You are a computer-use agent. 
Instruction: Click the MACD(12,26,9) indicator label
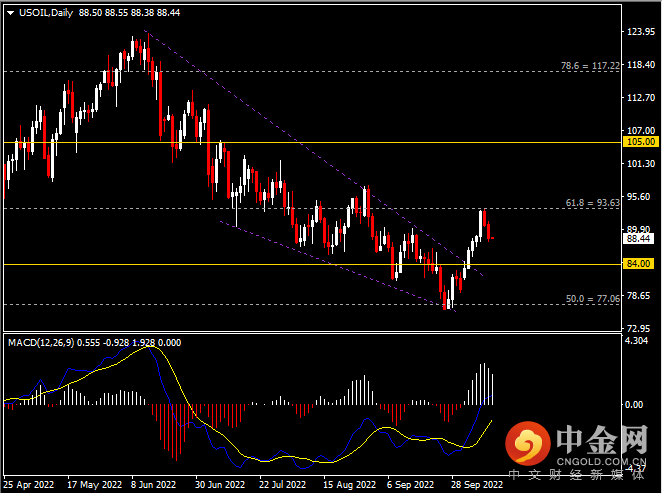(41, 343)
